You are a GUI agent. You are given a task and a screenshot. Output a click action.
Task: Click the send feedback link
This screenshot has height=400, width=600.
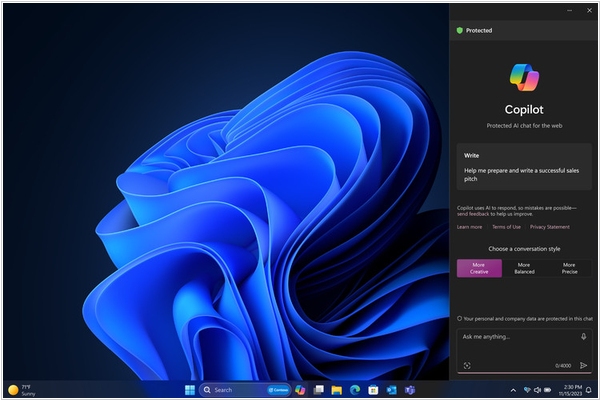[473, 214]
